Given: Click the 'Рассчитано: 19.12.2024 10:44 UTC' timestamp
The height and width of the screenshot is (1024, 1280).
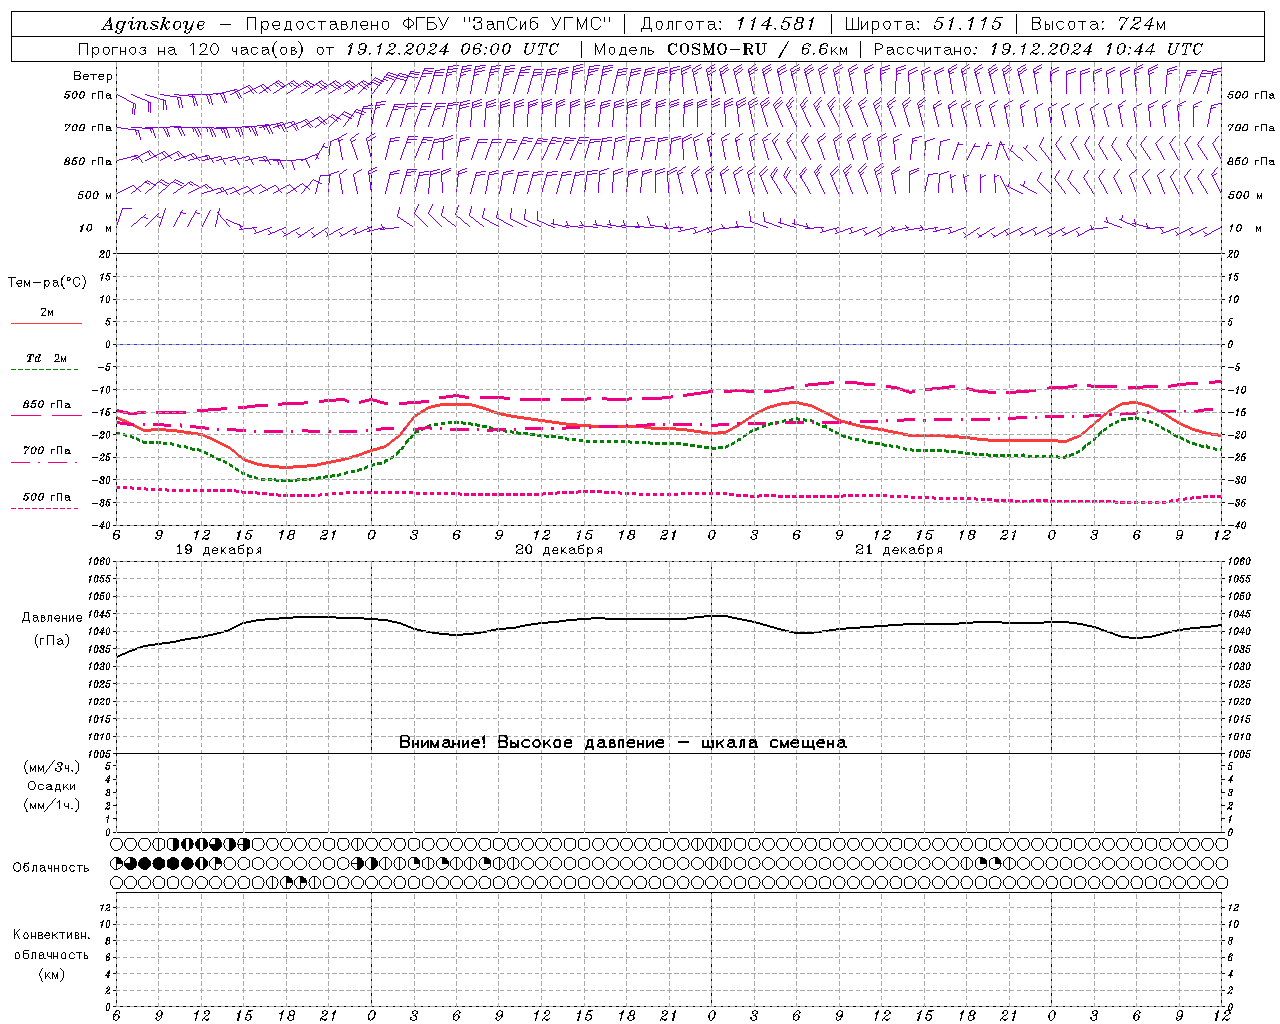Looking at the screenshot, I should click(x=1037, y=49).
